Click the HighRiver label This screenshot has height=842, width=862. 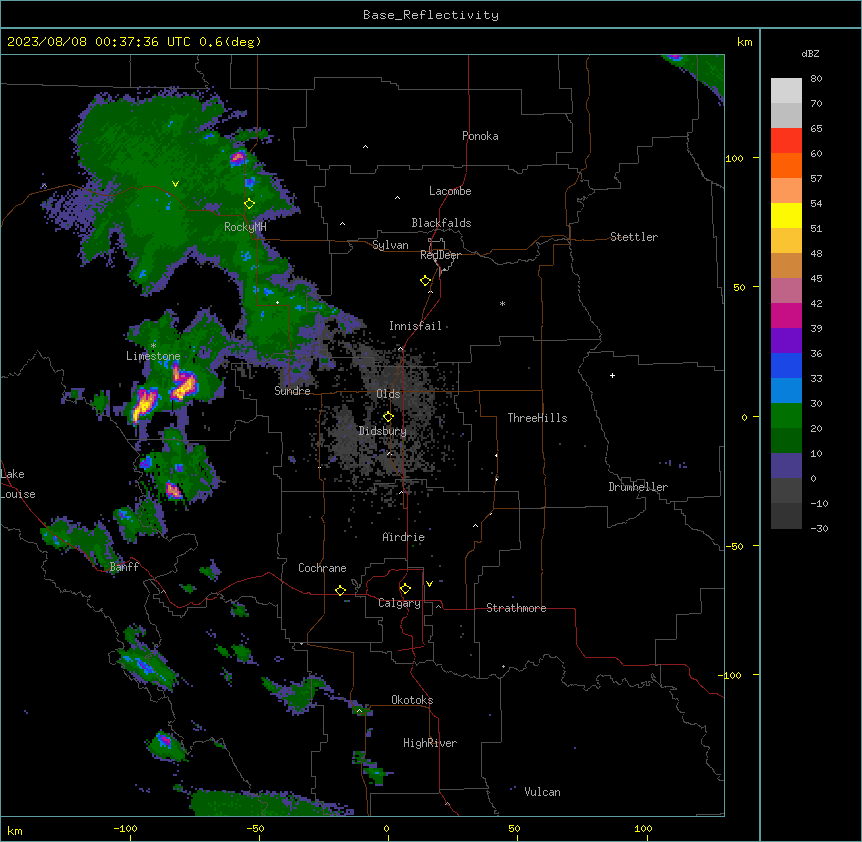point(430,743)
